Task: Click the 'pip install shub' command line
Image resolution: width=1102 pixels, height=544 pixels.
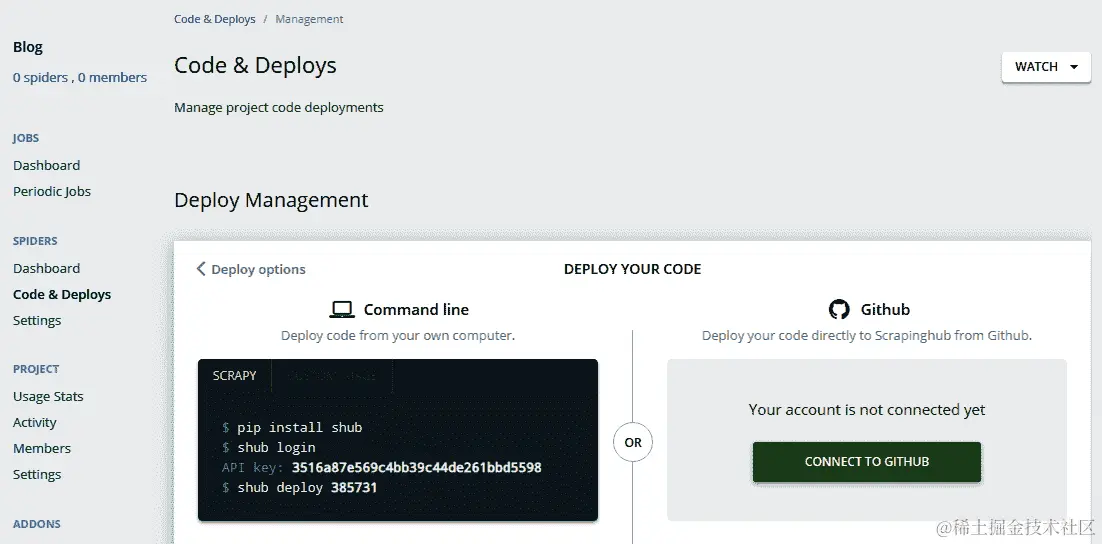Action: point(292,427)
